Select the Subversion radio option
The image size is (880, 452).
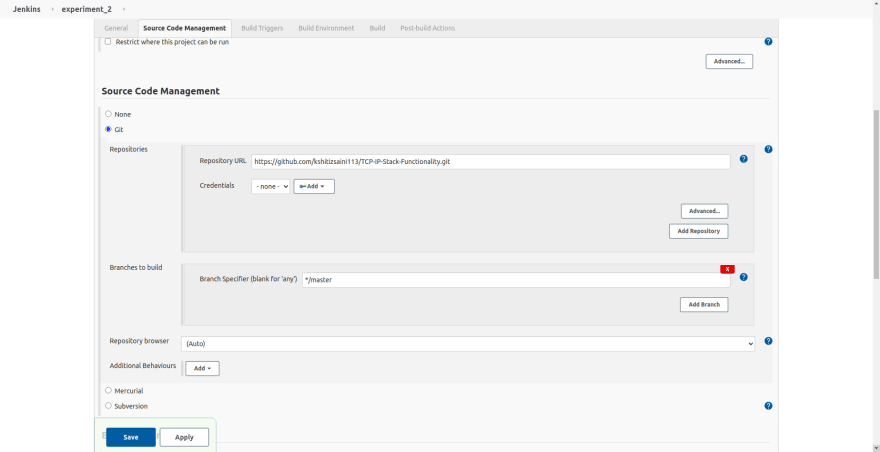108,405
